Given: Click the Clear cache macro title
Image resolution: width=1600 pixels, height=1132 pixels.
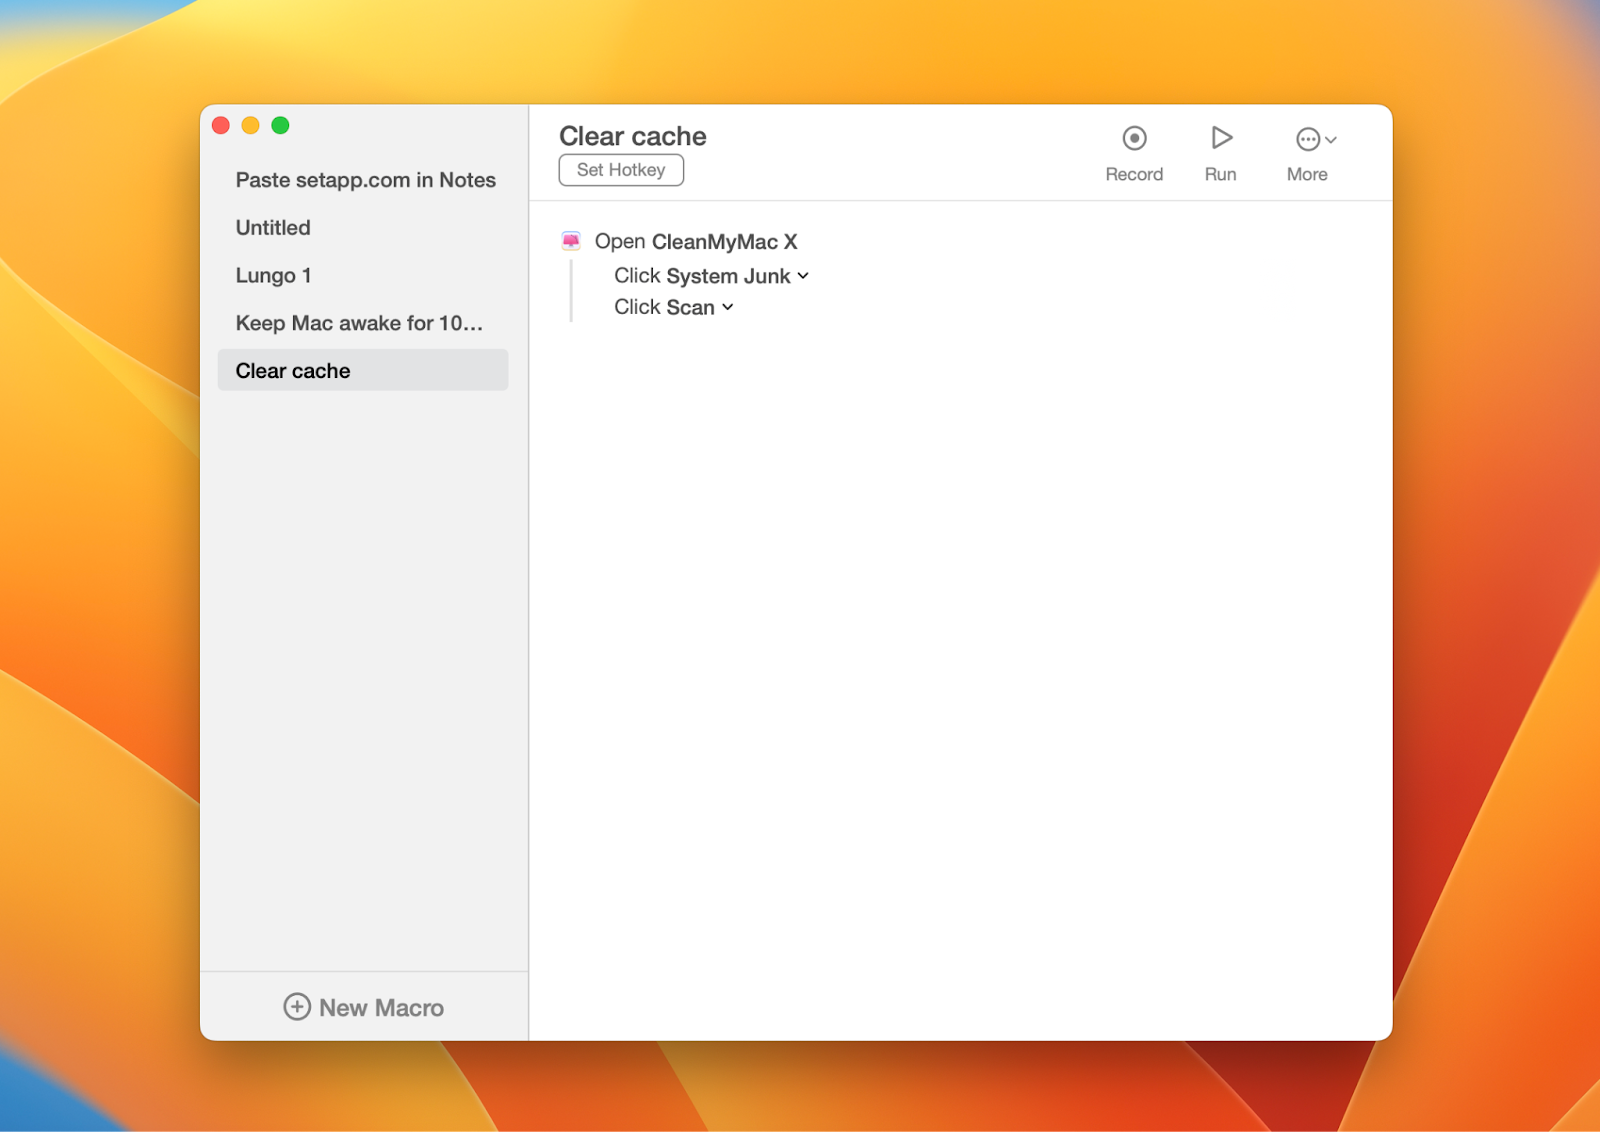Looking at the screenshot, I should point(633,136).
